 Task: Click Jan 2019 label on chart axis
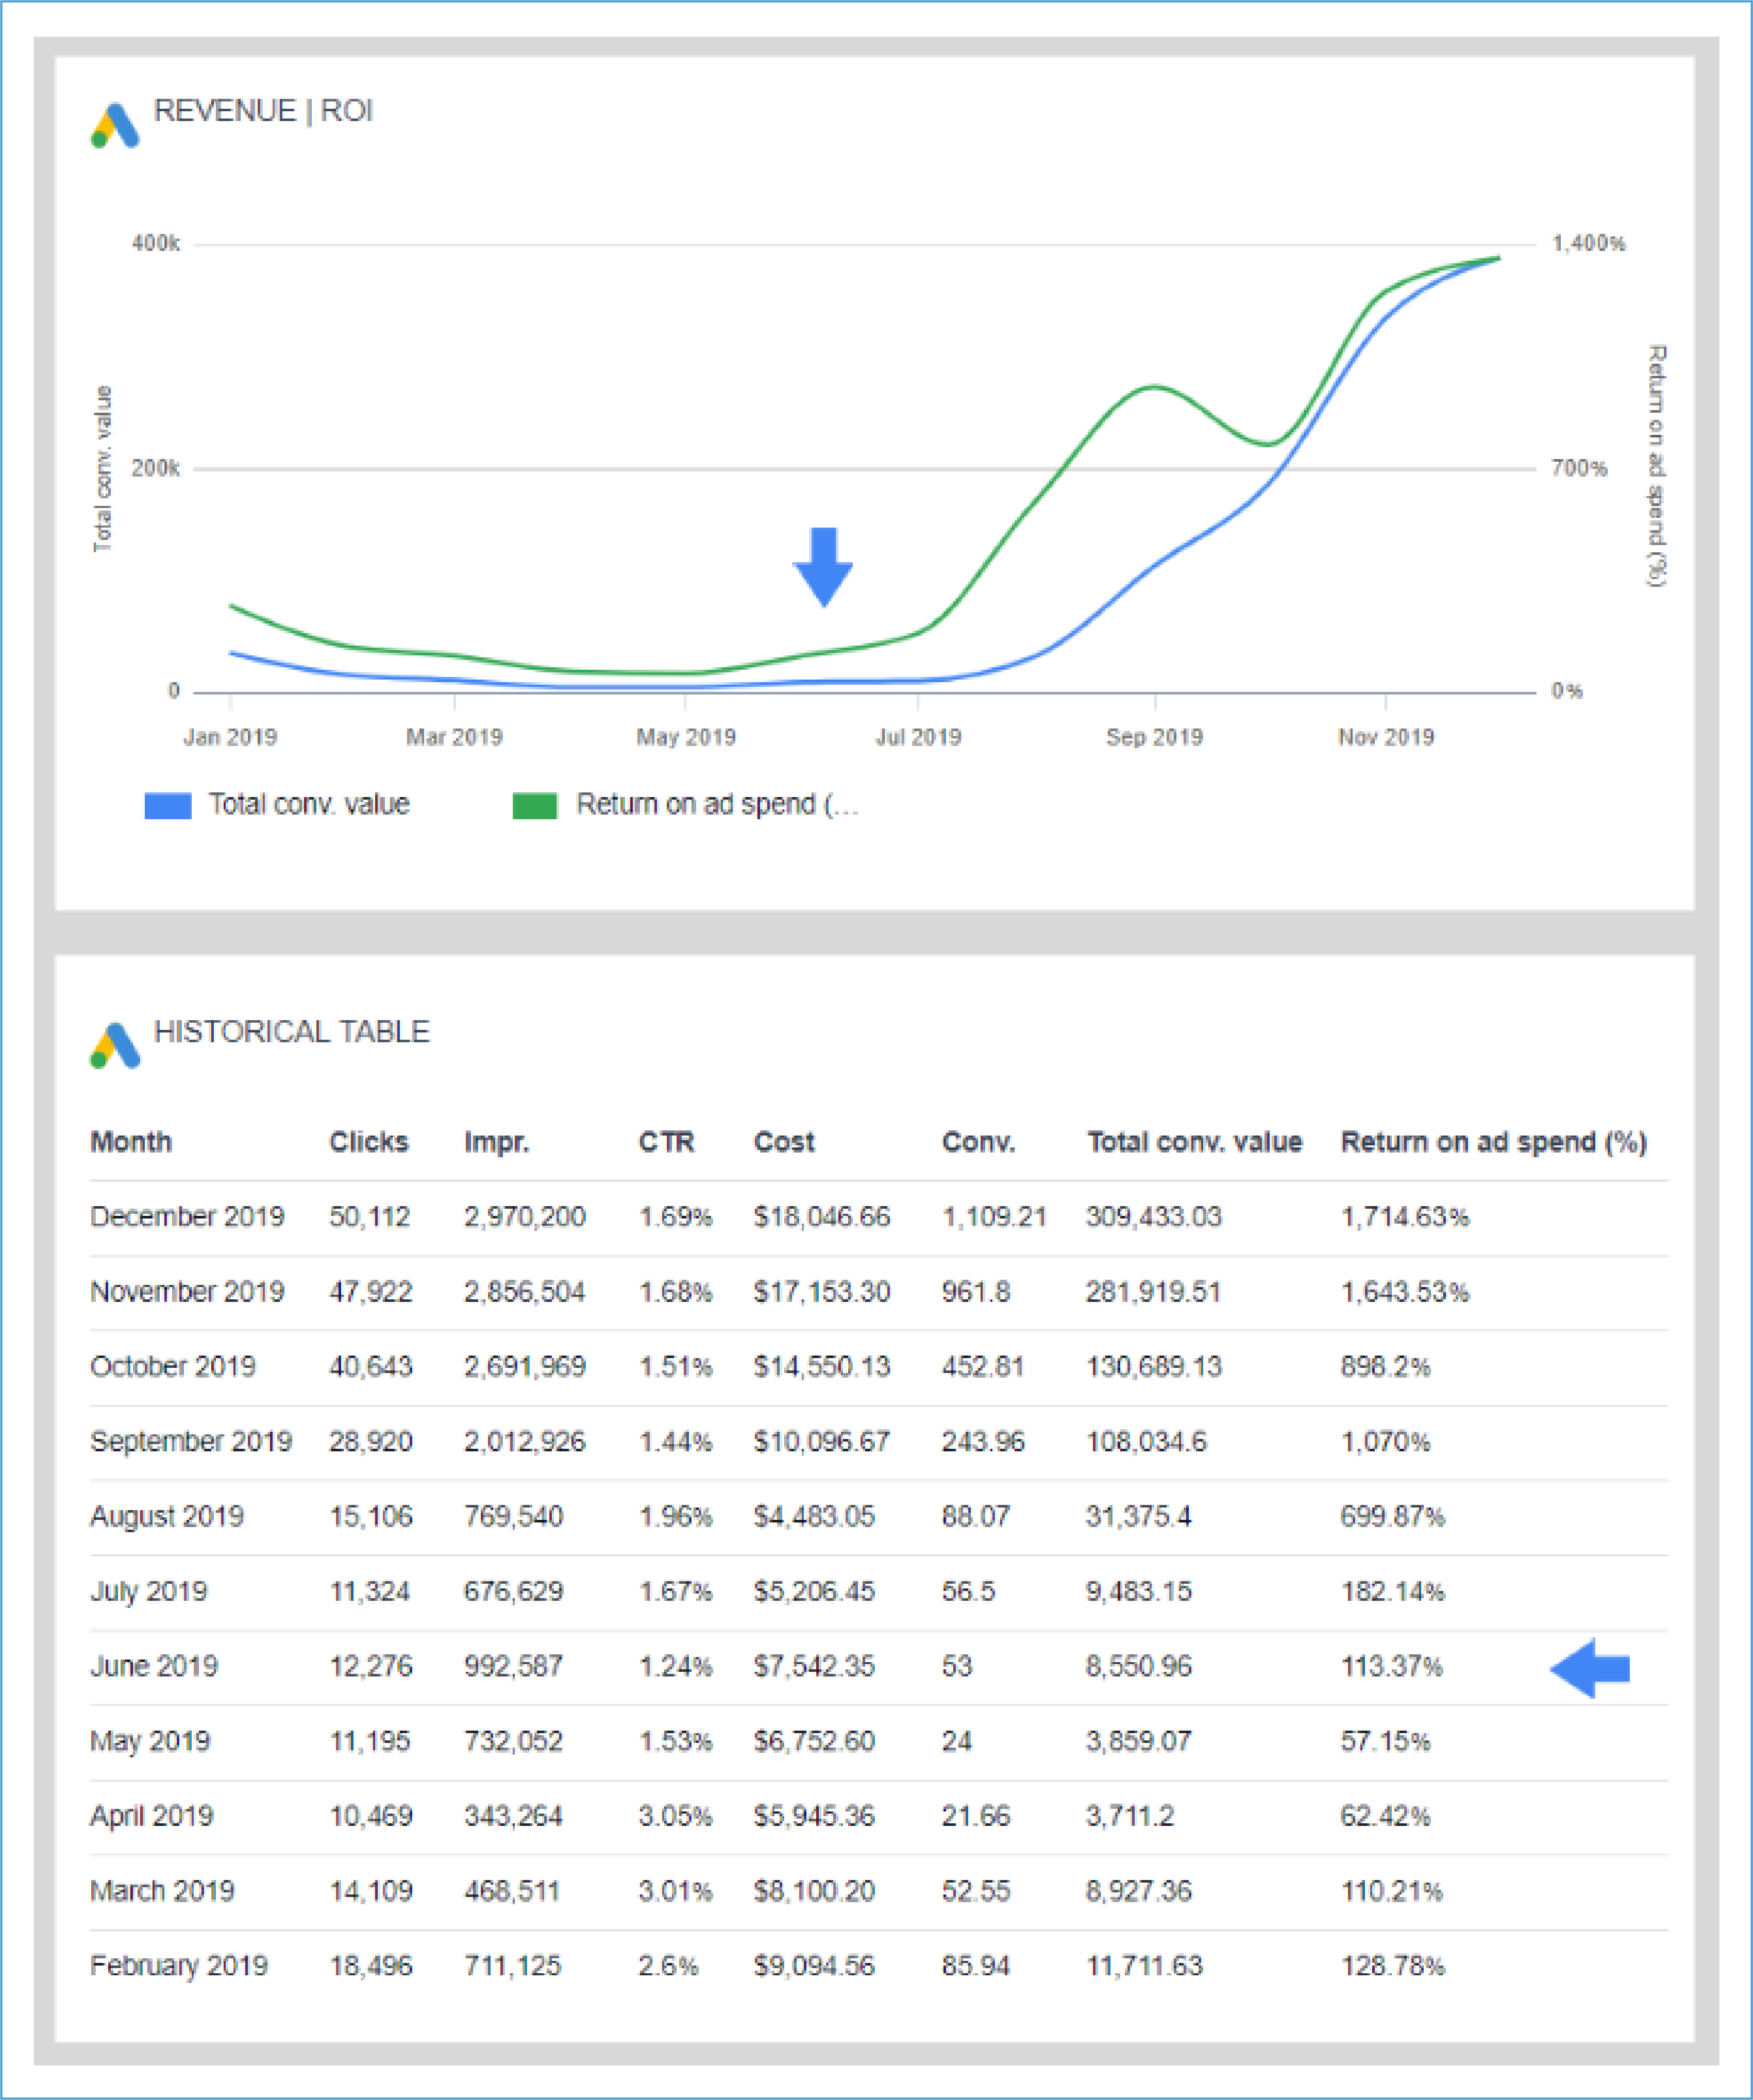[x=230, y=738]
